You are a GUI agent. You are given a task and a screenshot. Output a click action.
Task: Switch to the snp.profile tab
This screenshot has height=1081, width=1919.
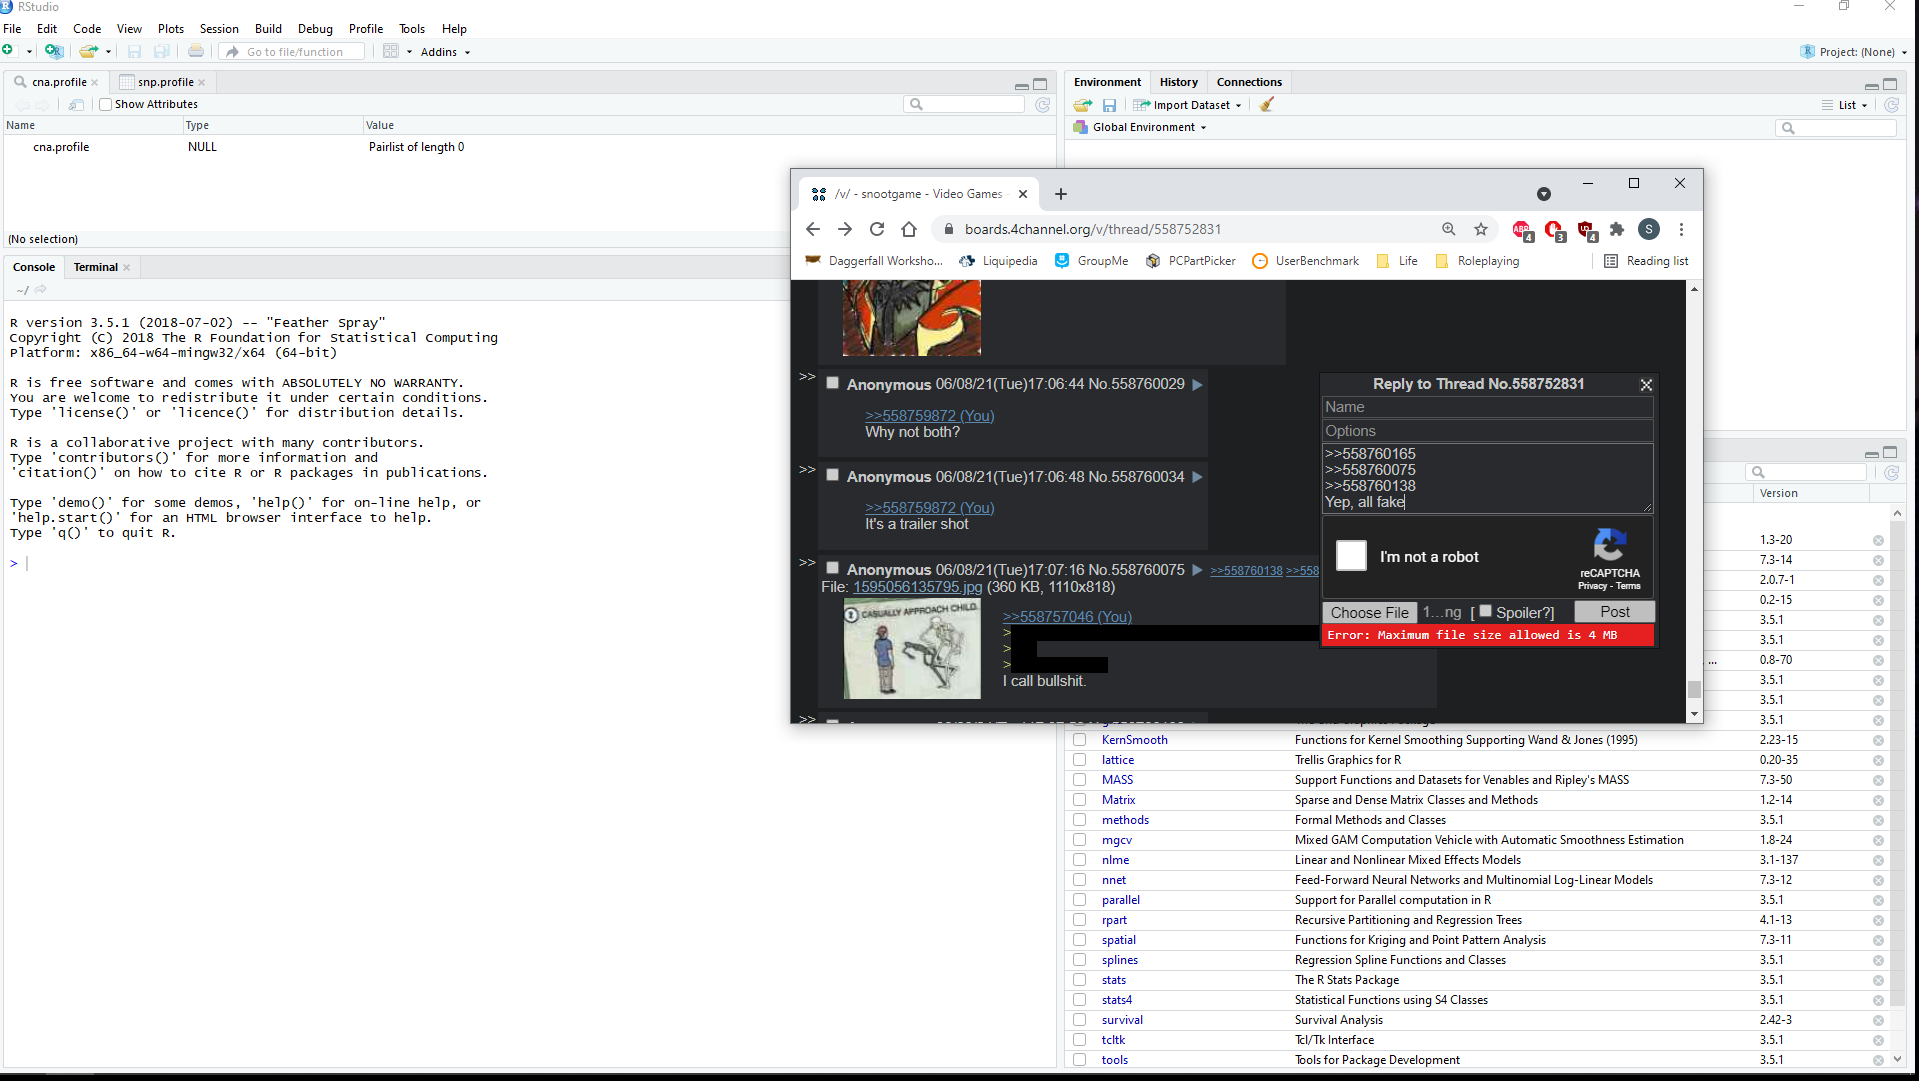pos(165,82)
